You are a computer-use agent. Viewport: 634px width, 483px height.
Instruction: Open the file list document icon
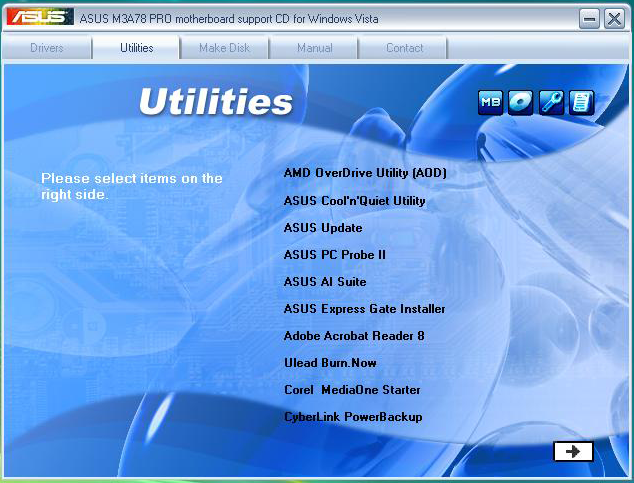tap(581, 102)
